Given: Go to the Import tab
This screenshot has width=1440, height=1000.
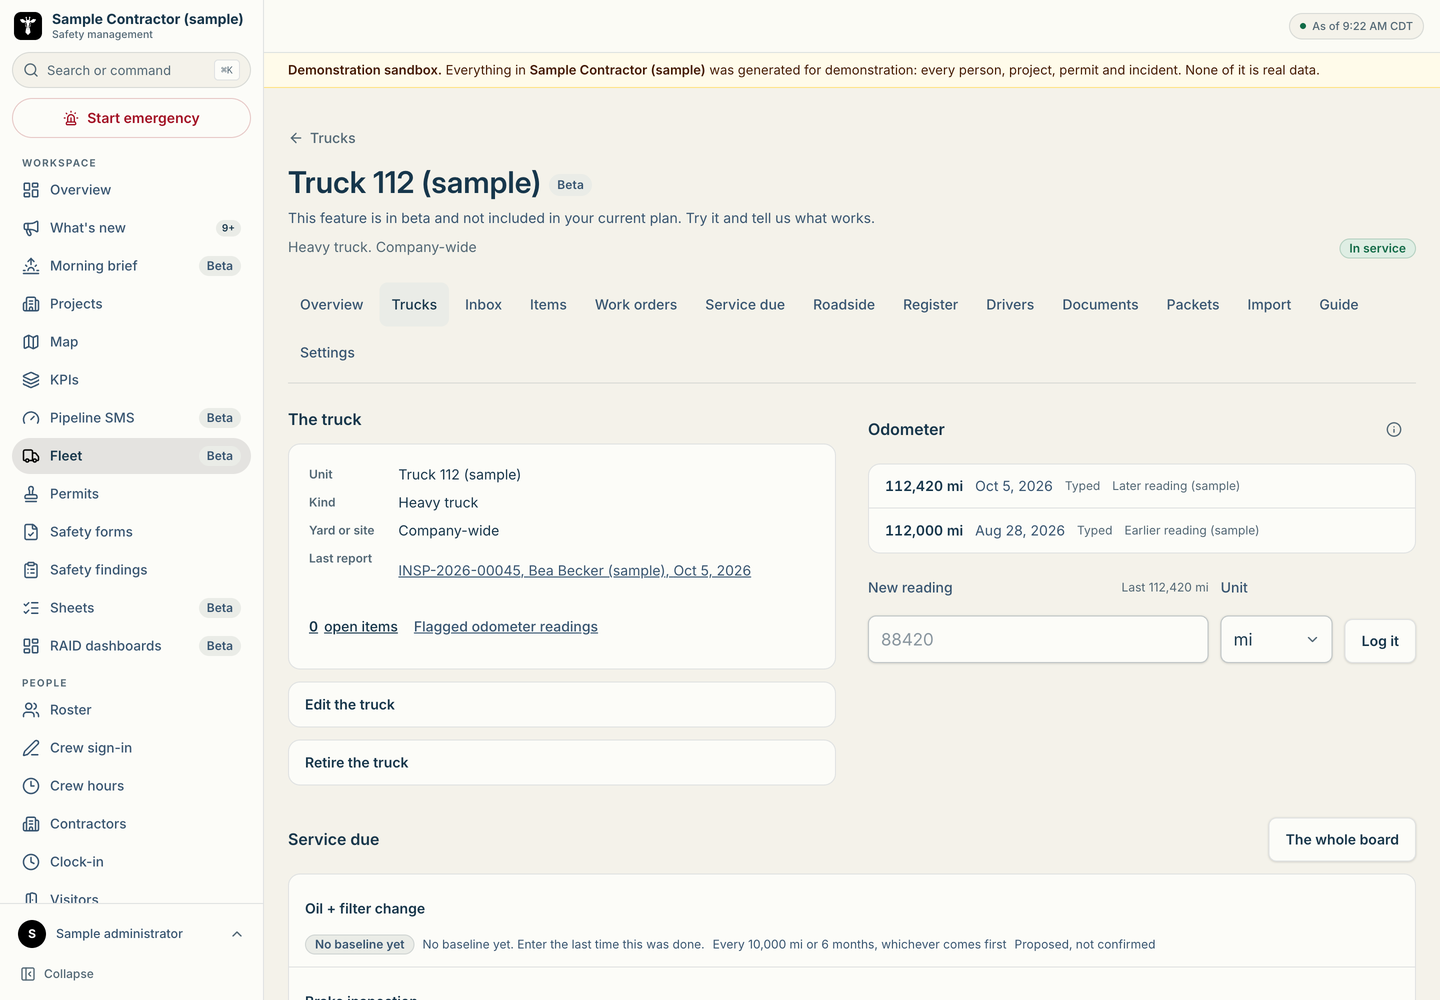Looking at the screenshot, I should pos(1269,305).
